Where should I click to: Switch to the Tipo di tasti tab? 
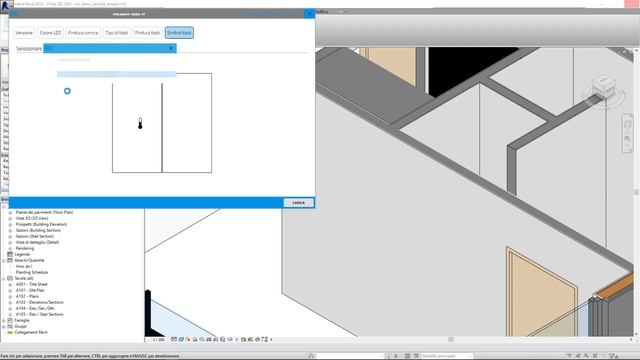(x=116, y=33)
